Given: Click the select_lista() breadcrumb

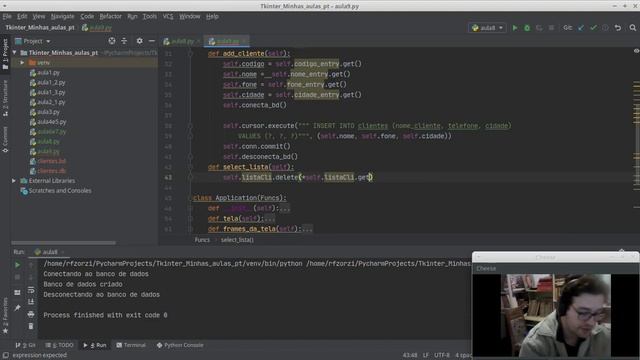Looking at the screenshot, I should pos(237,240).
